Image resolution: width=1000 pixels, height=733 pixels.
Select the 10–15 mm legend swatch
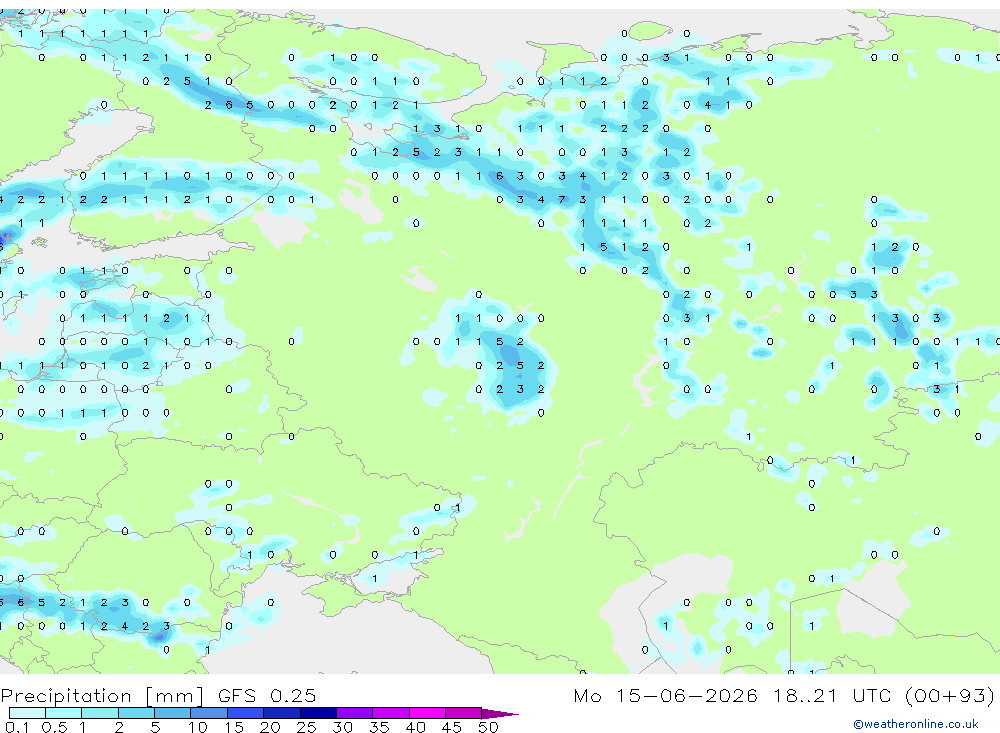(x=209, y=713)
